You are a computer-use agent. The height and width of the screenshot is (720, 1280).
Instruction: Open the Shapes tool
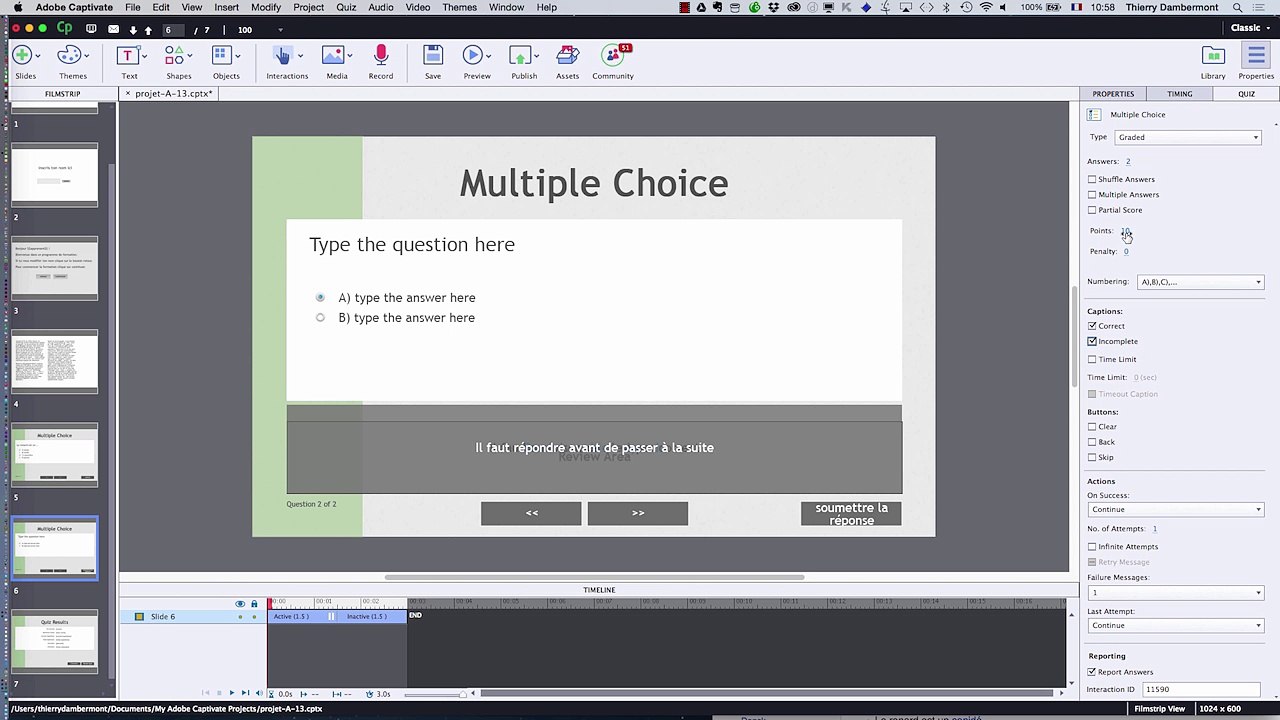[175, 55]
